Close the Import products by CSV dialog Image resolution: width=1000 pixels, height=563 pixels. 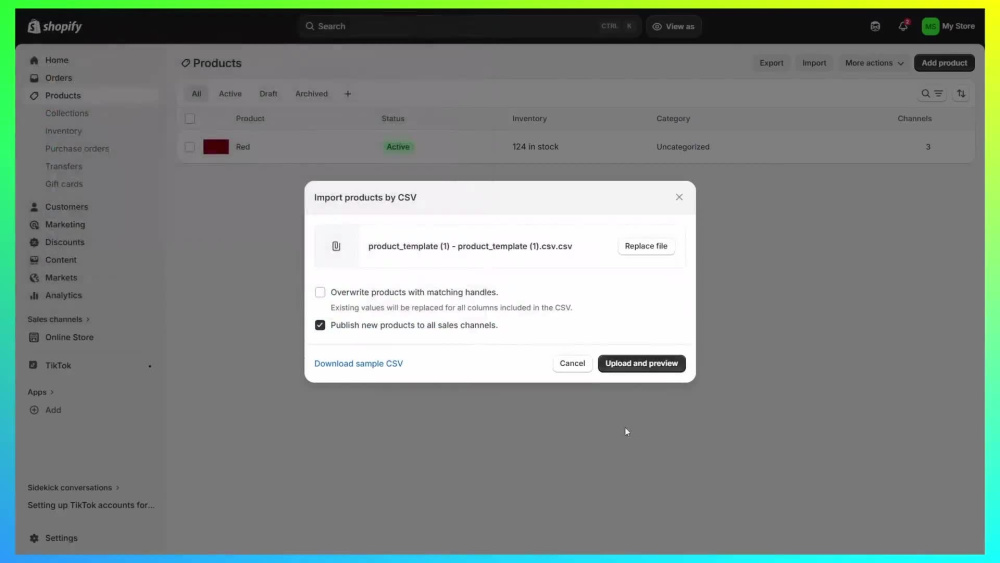click(x=679, y=197)
